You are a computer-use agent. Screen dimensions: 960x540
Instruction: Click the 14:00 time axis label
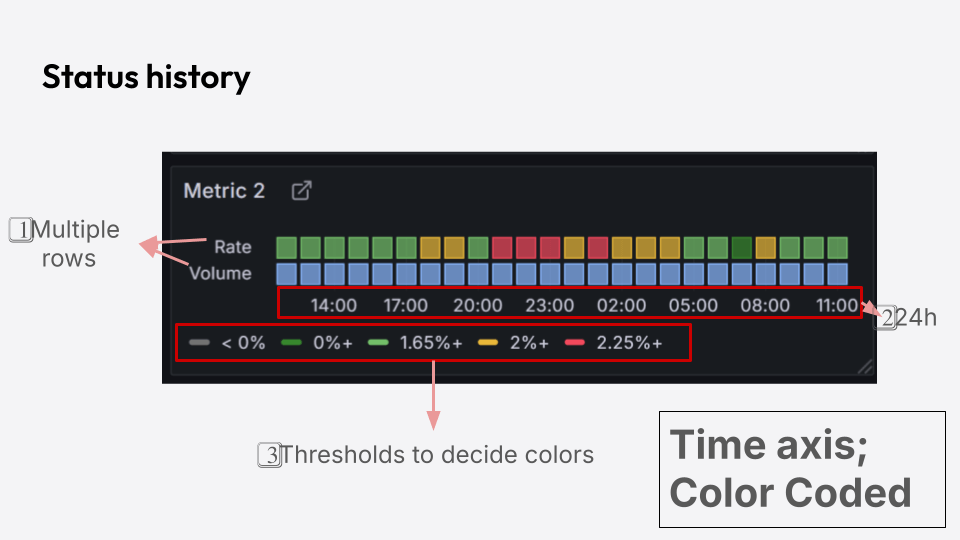(x=334, y=305)
